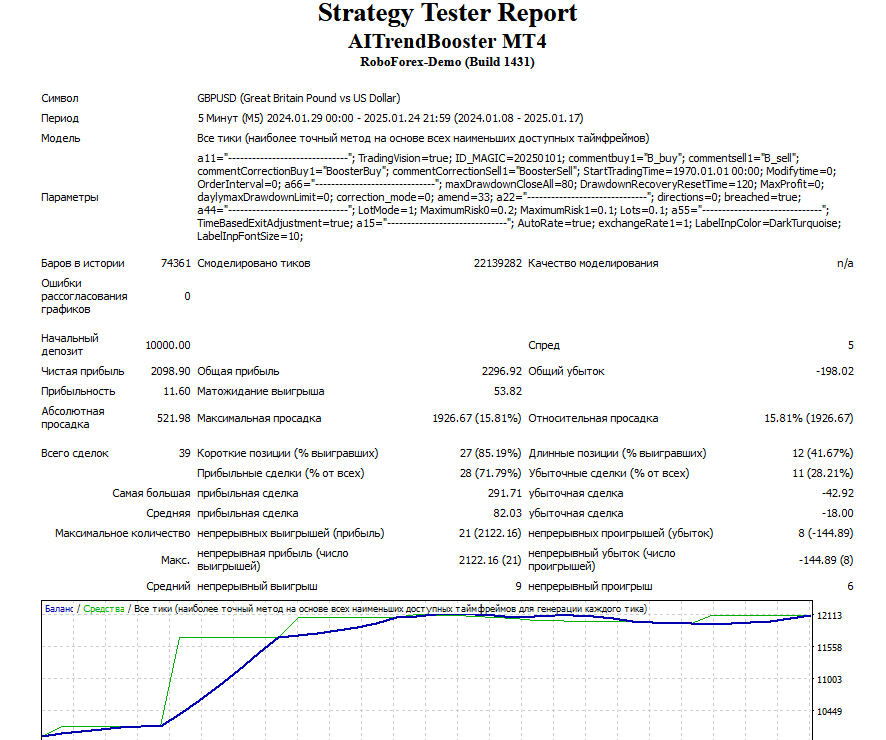Image resolution: width=886 pixels, height=740 pixels.
Task: Select net profit value 2098.90
Action: point(171,371)
